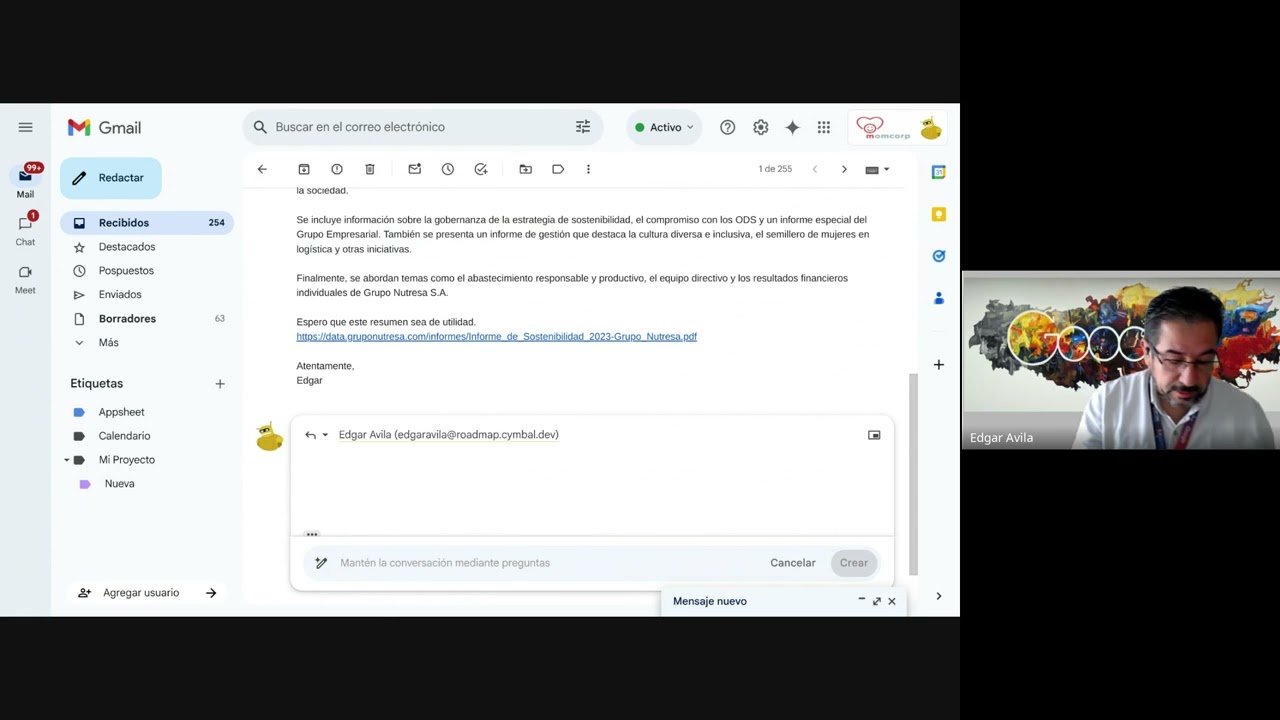Collapse the Mi Proyecto label tree
Image resolution: width=1280 pixels, height=720 pixels.
[x=67, y=460]
